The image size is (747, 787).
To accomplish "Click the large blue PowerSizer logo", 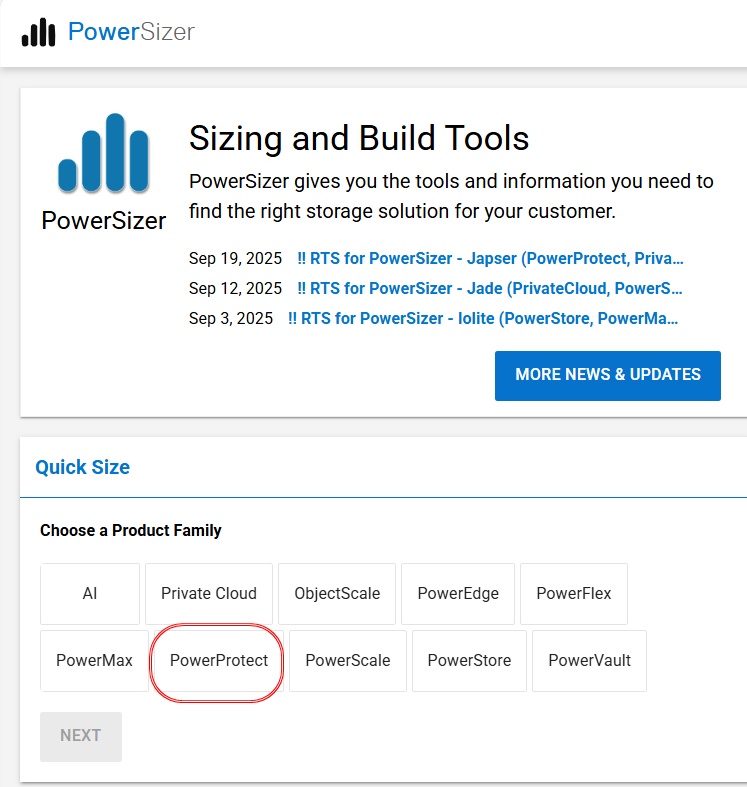I will coord(103,153).
